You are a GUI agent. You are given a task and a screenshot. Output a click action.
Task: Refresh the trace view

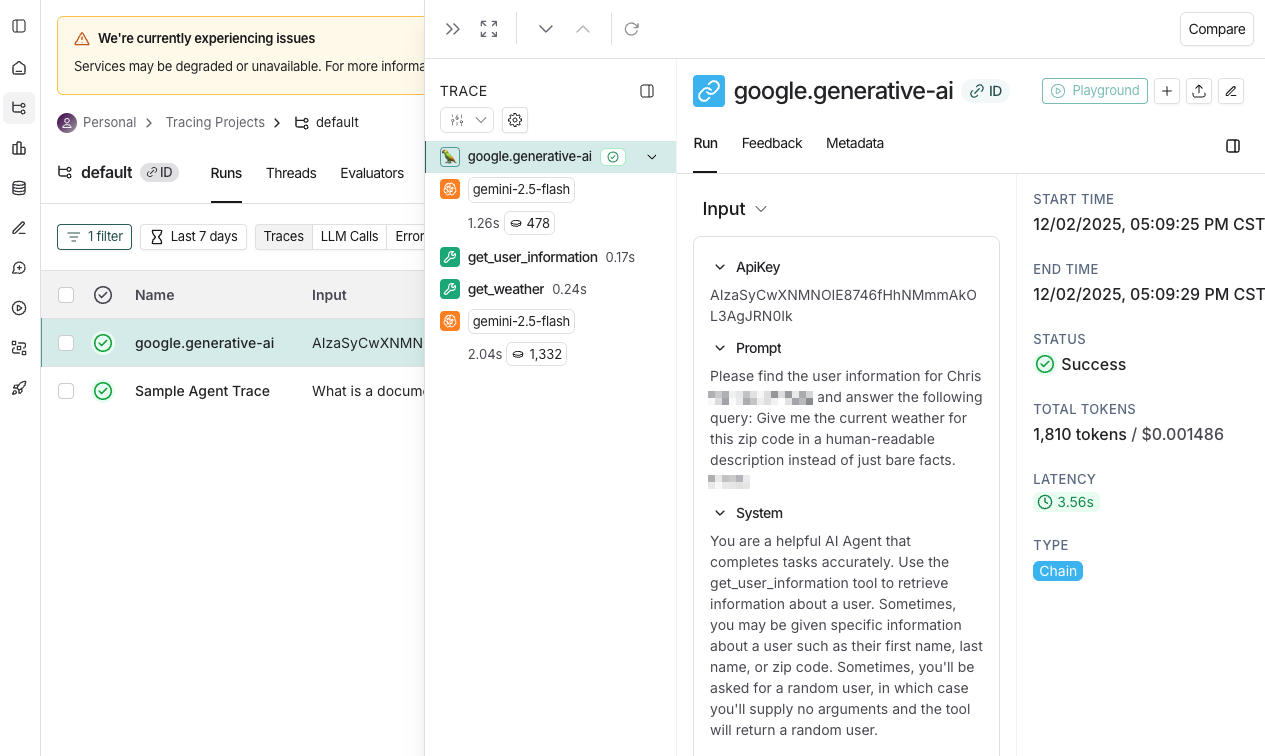[x=632, y=29]
